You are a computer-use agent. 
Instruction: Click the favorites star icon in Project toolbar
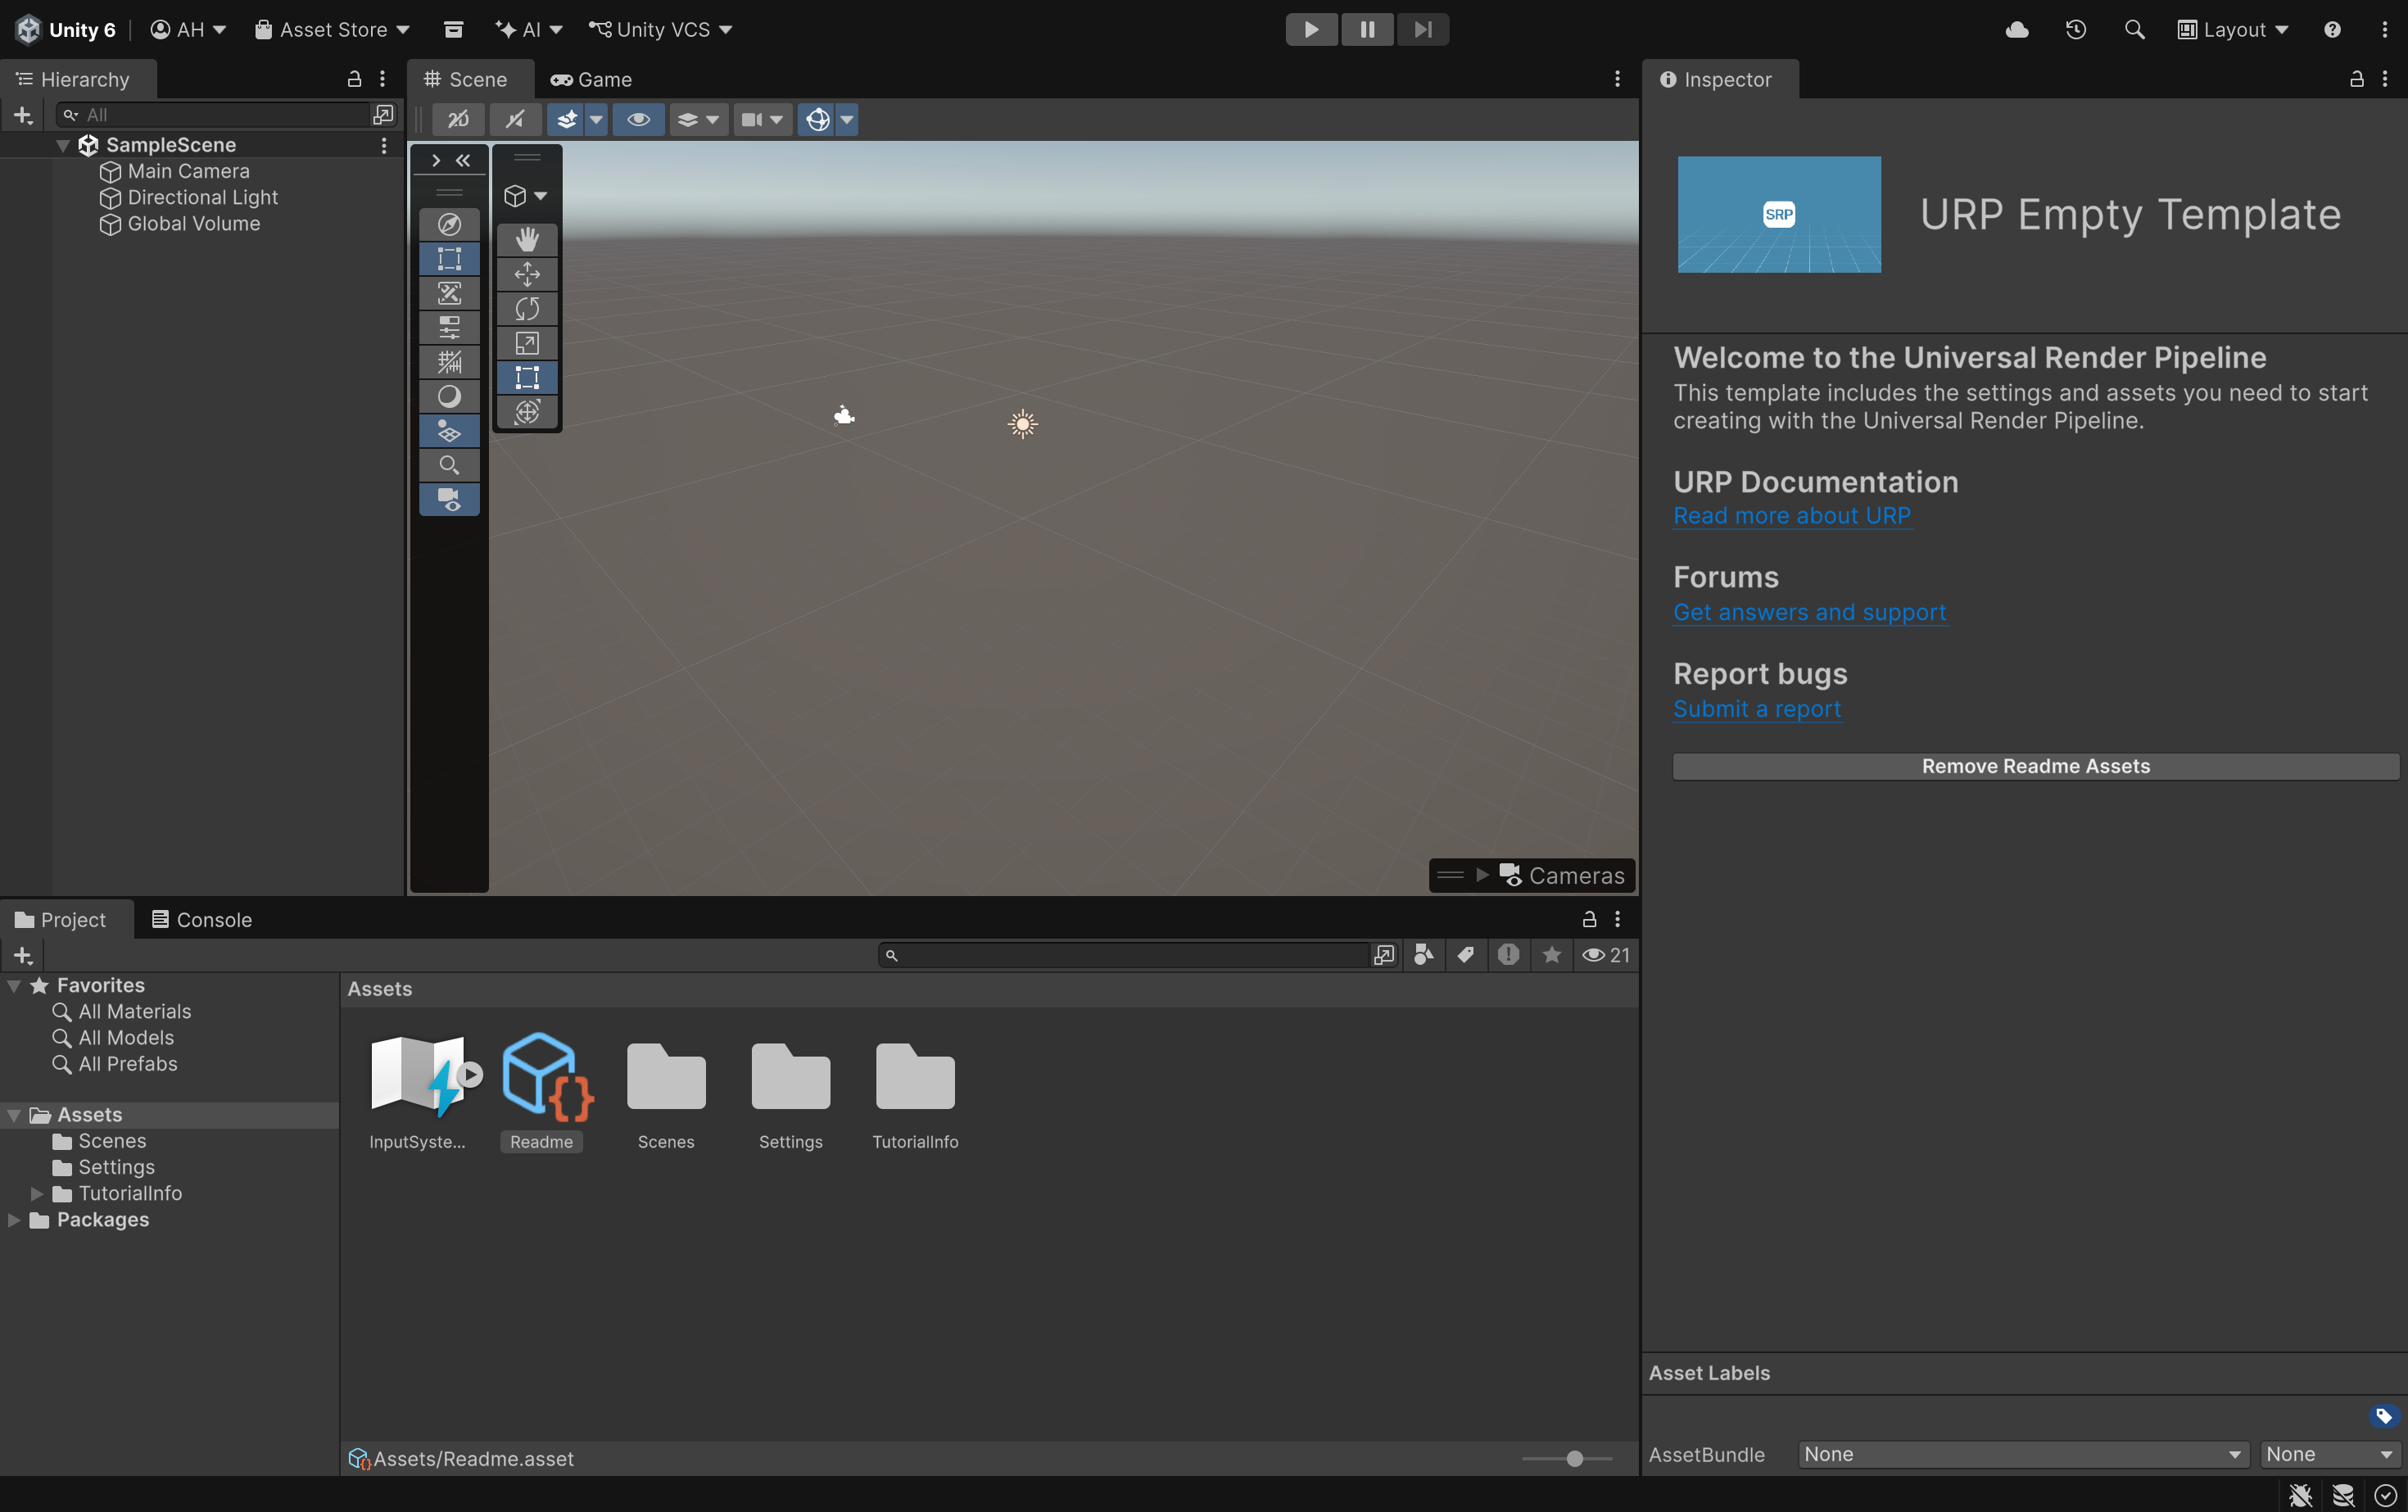click(x=1552, y=955)
